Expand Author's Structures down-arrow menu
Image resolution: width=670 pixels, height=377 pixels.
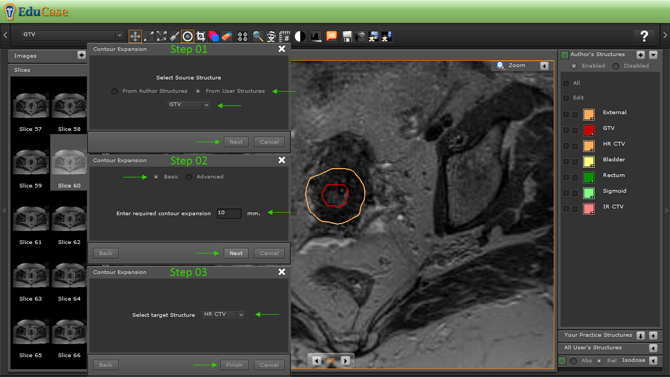point(653,55)
